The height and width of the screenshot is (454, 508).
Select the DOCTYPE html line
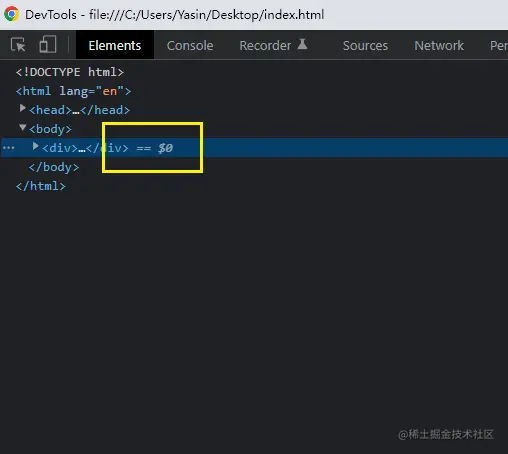(x=70, y=72)
